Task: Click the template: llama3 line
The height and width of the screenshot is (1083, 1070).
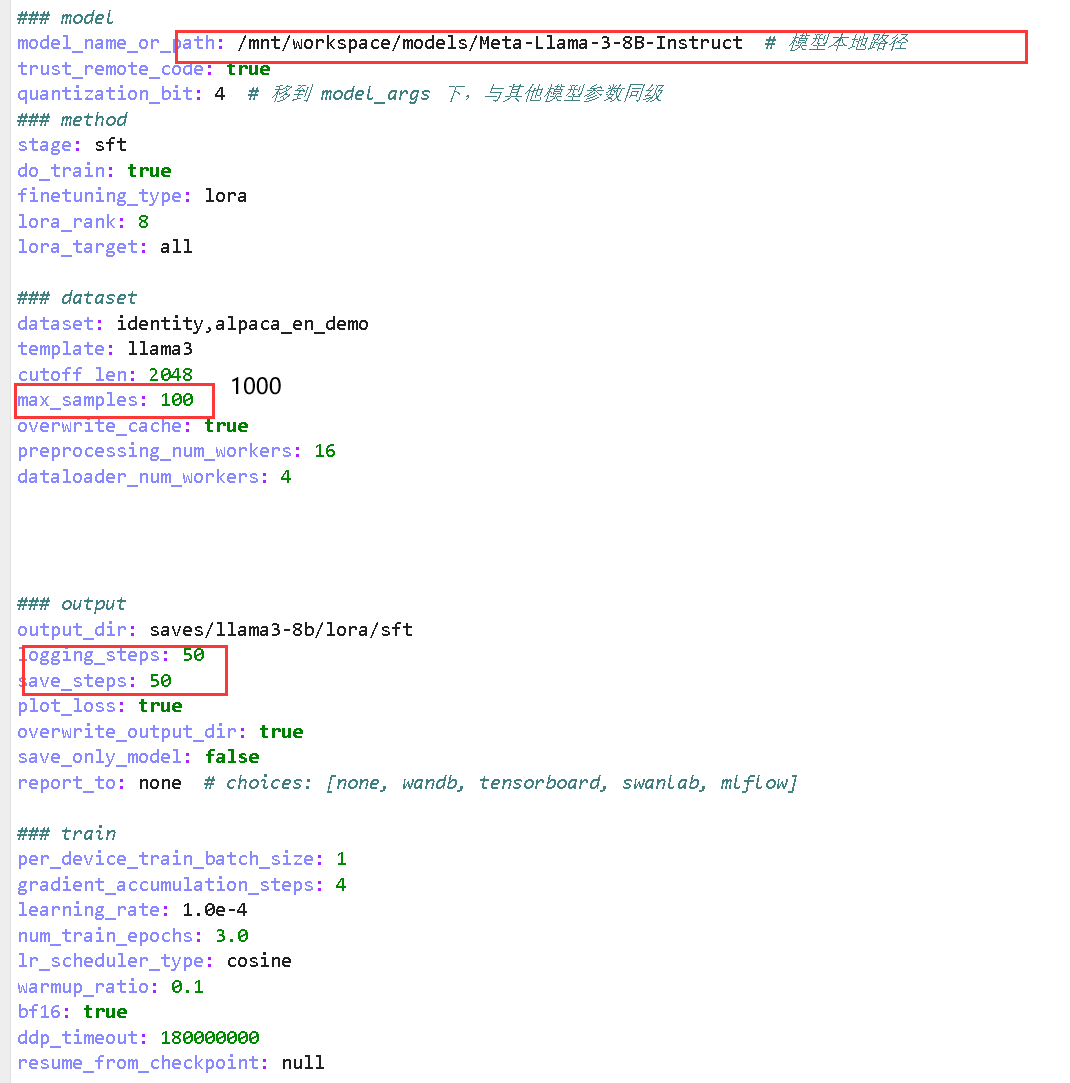Action: click(x=105, y=349)
